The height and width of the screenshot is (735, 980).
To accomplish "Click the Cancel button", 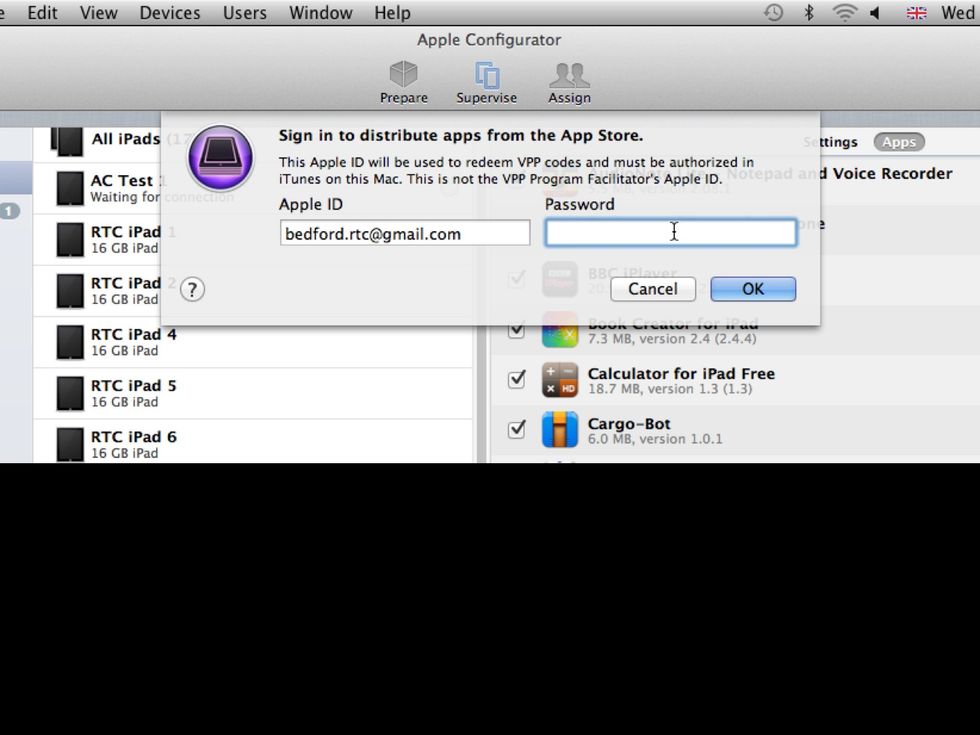I will click(x=652, y=289).
